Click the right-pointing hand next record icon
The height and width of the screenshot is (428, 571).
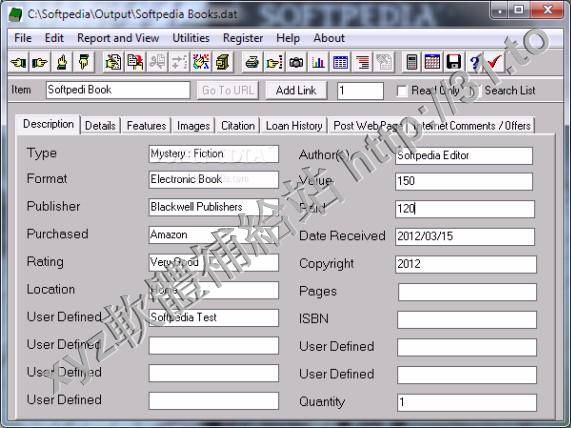pos(40,62)
